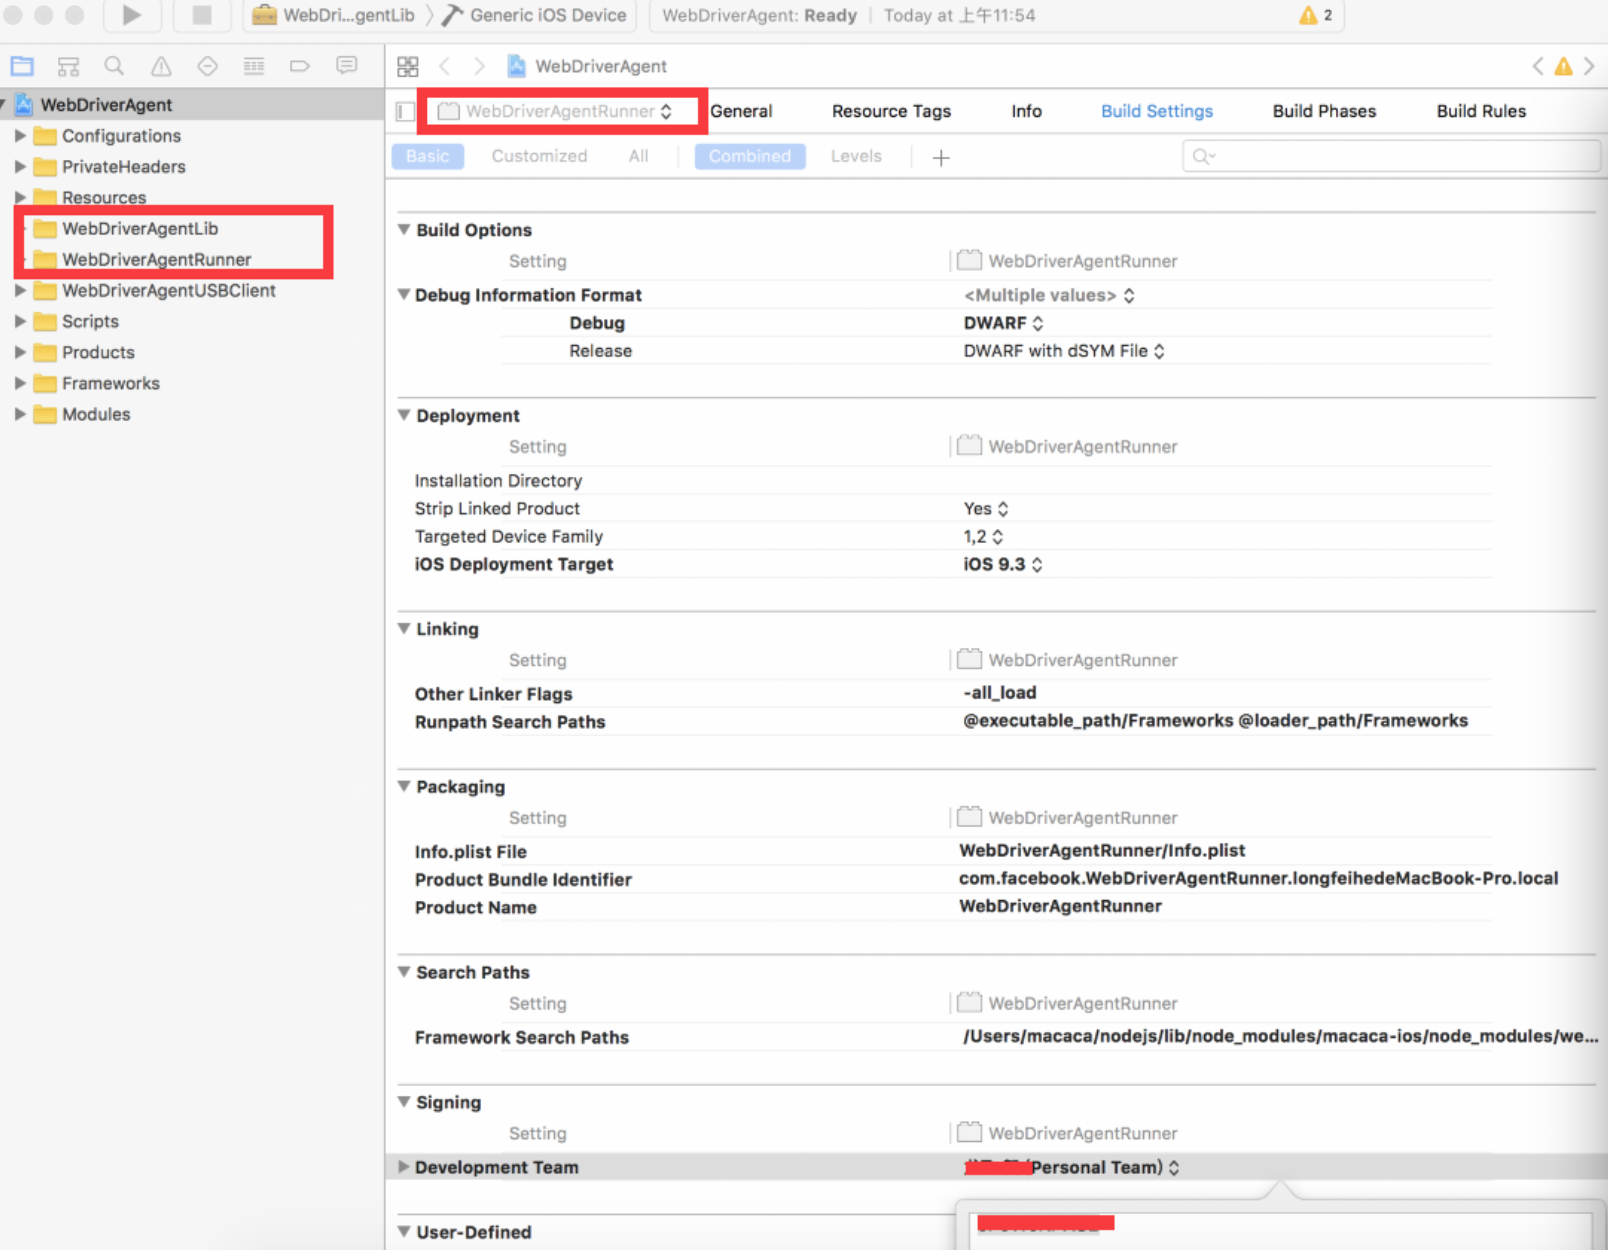Click the yellow warning icon in the toolbar status

(1308, 15)
